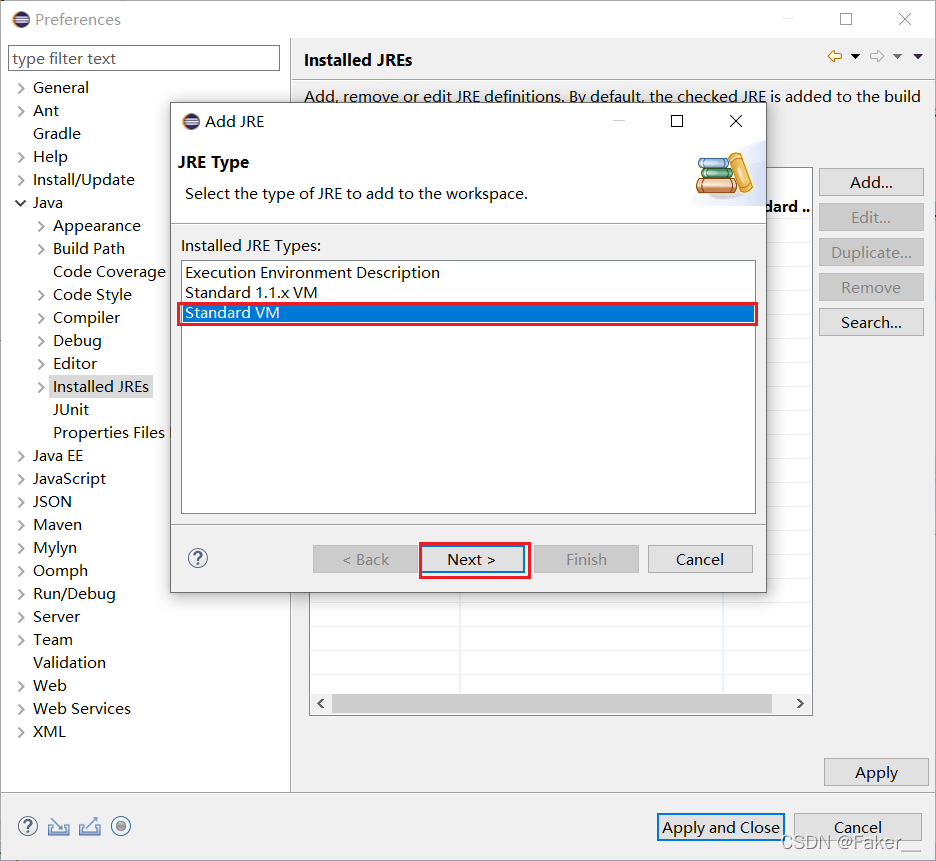The width and height of the screenshot is (936, 861).
Task: Expand the Debug node under Java
Action: point(41,341)
